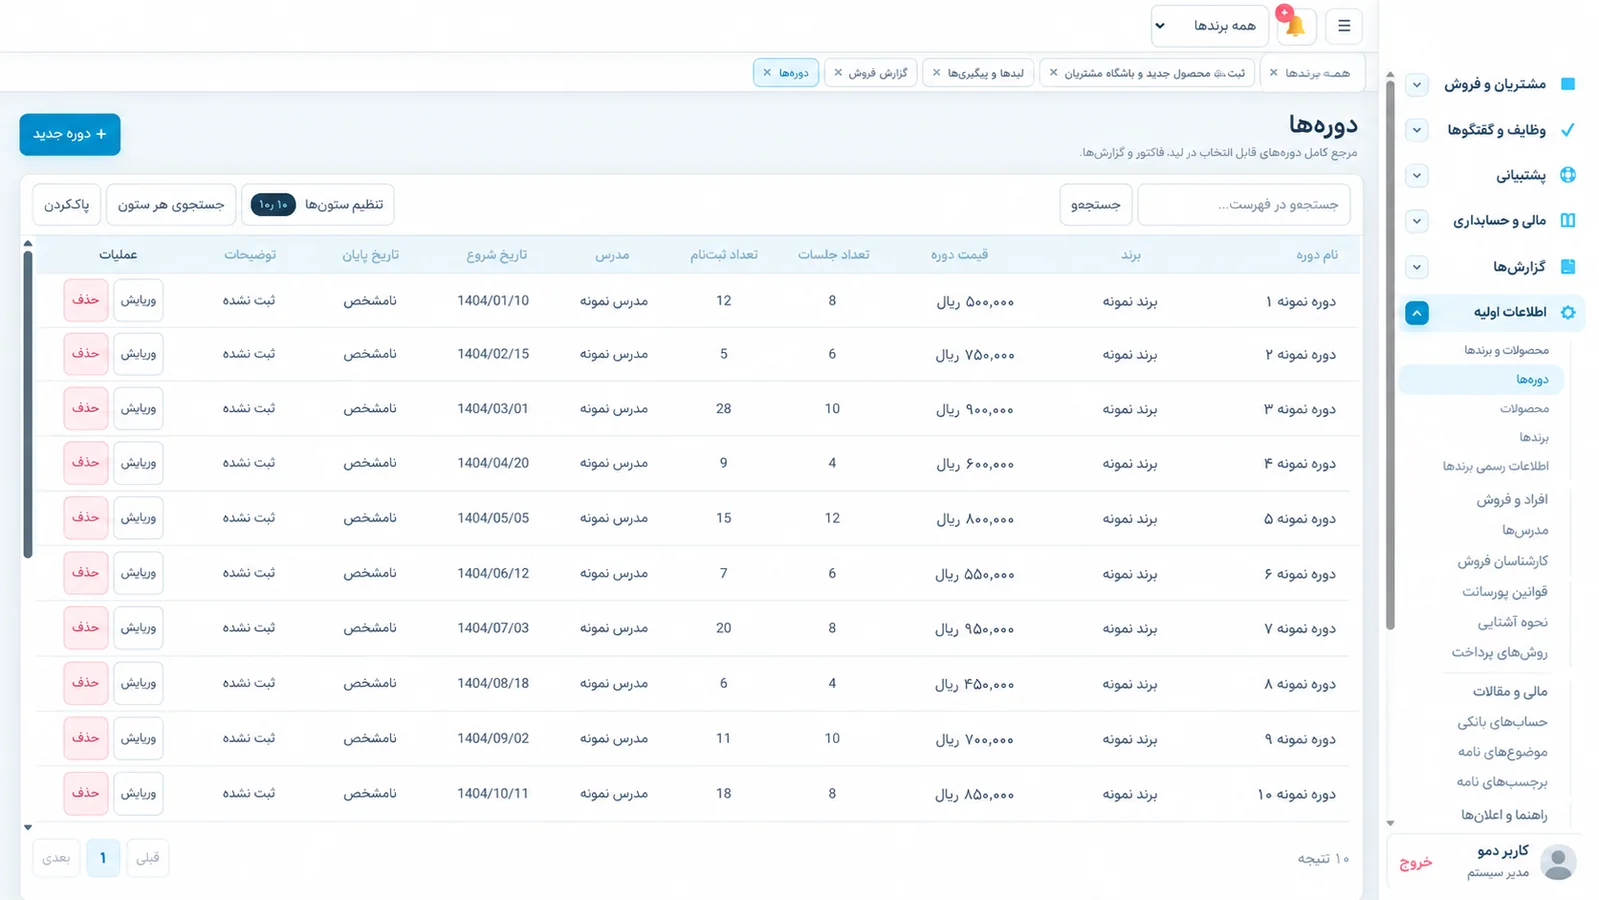Image resolution: width=1599 pixels, height=900 pixels.
Task: Click the گزارش‌ها document icon
Action: [1568, 266]
